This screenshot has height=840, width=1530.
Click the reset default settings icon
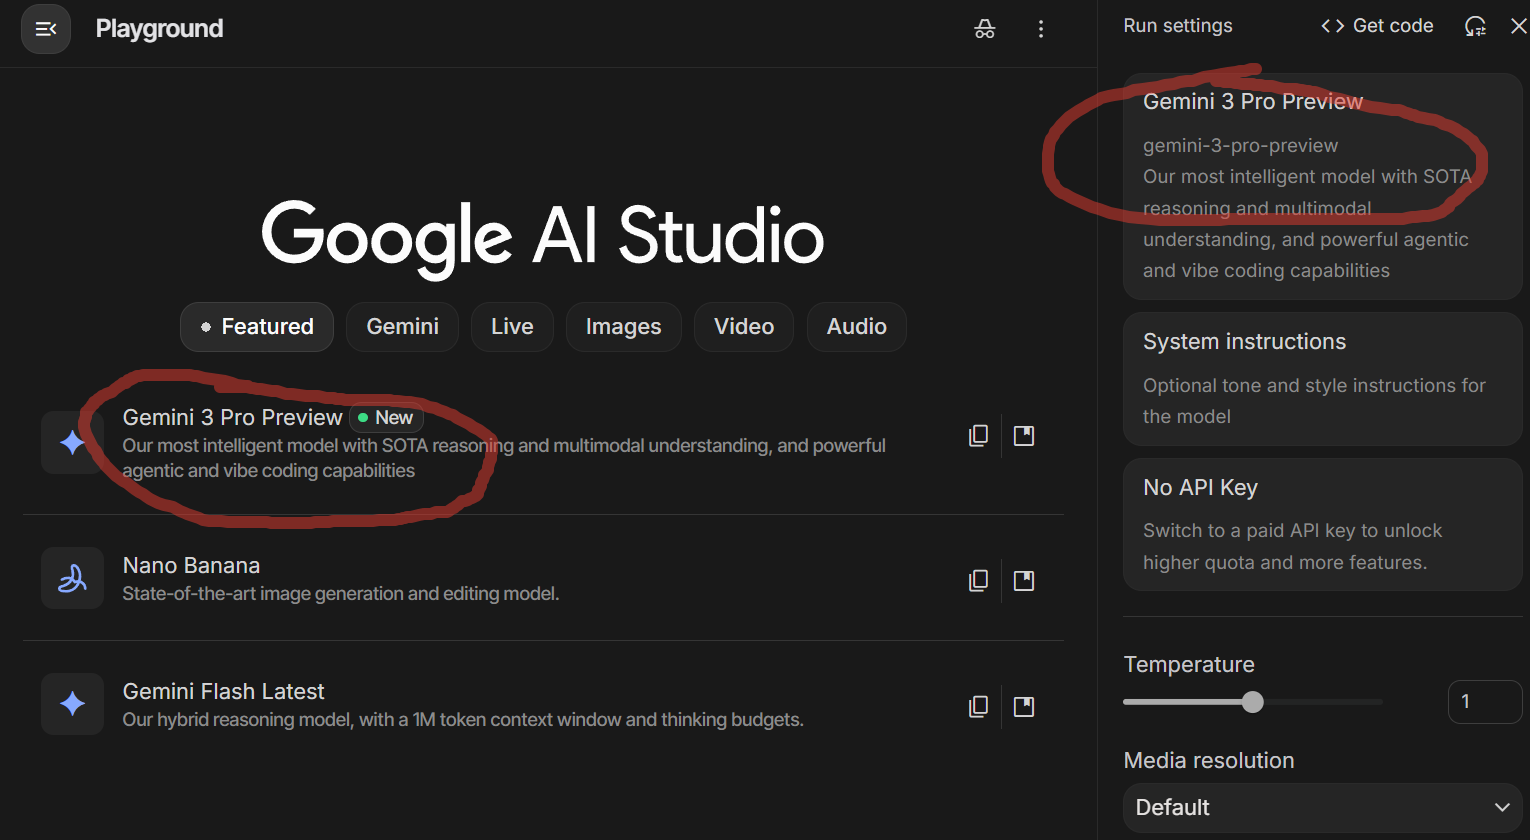pos(1475,26)
